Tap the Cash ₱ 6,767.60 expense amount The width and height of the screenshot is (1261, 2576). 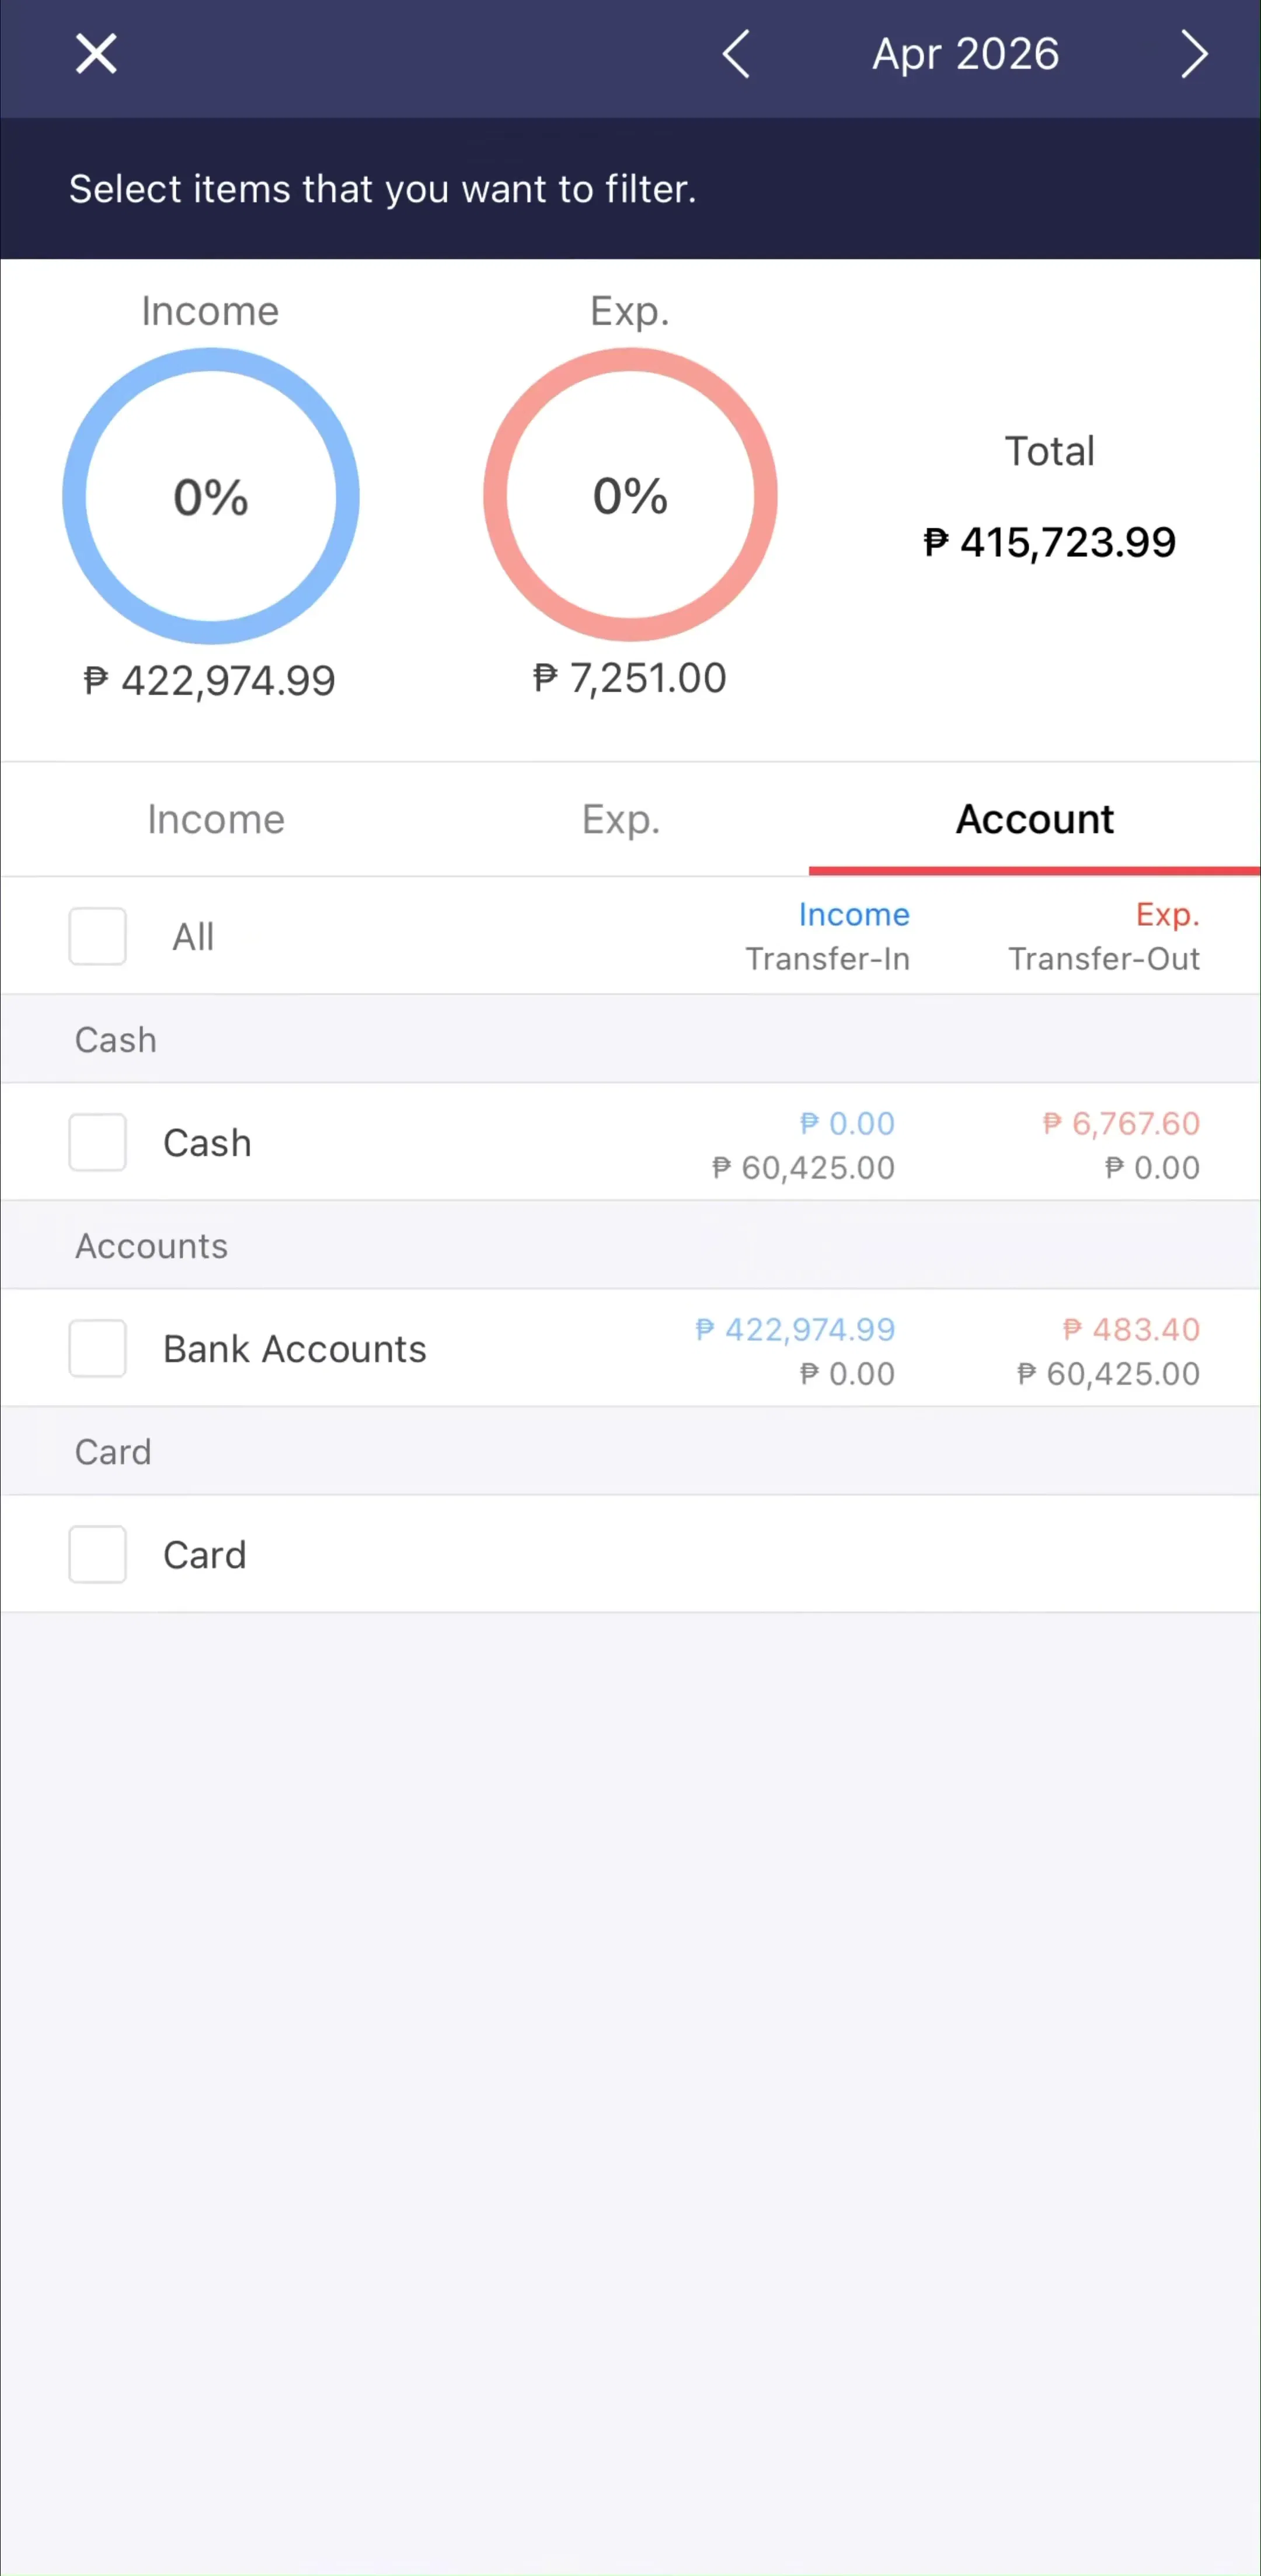click(1121, 1123)
